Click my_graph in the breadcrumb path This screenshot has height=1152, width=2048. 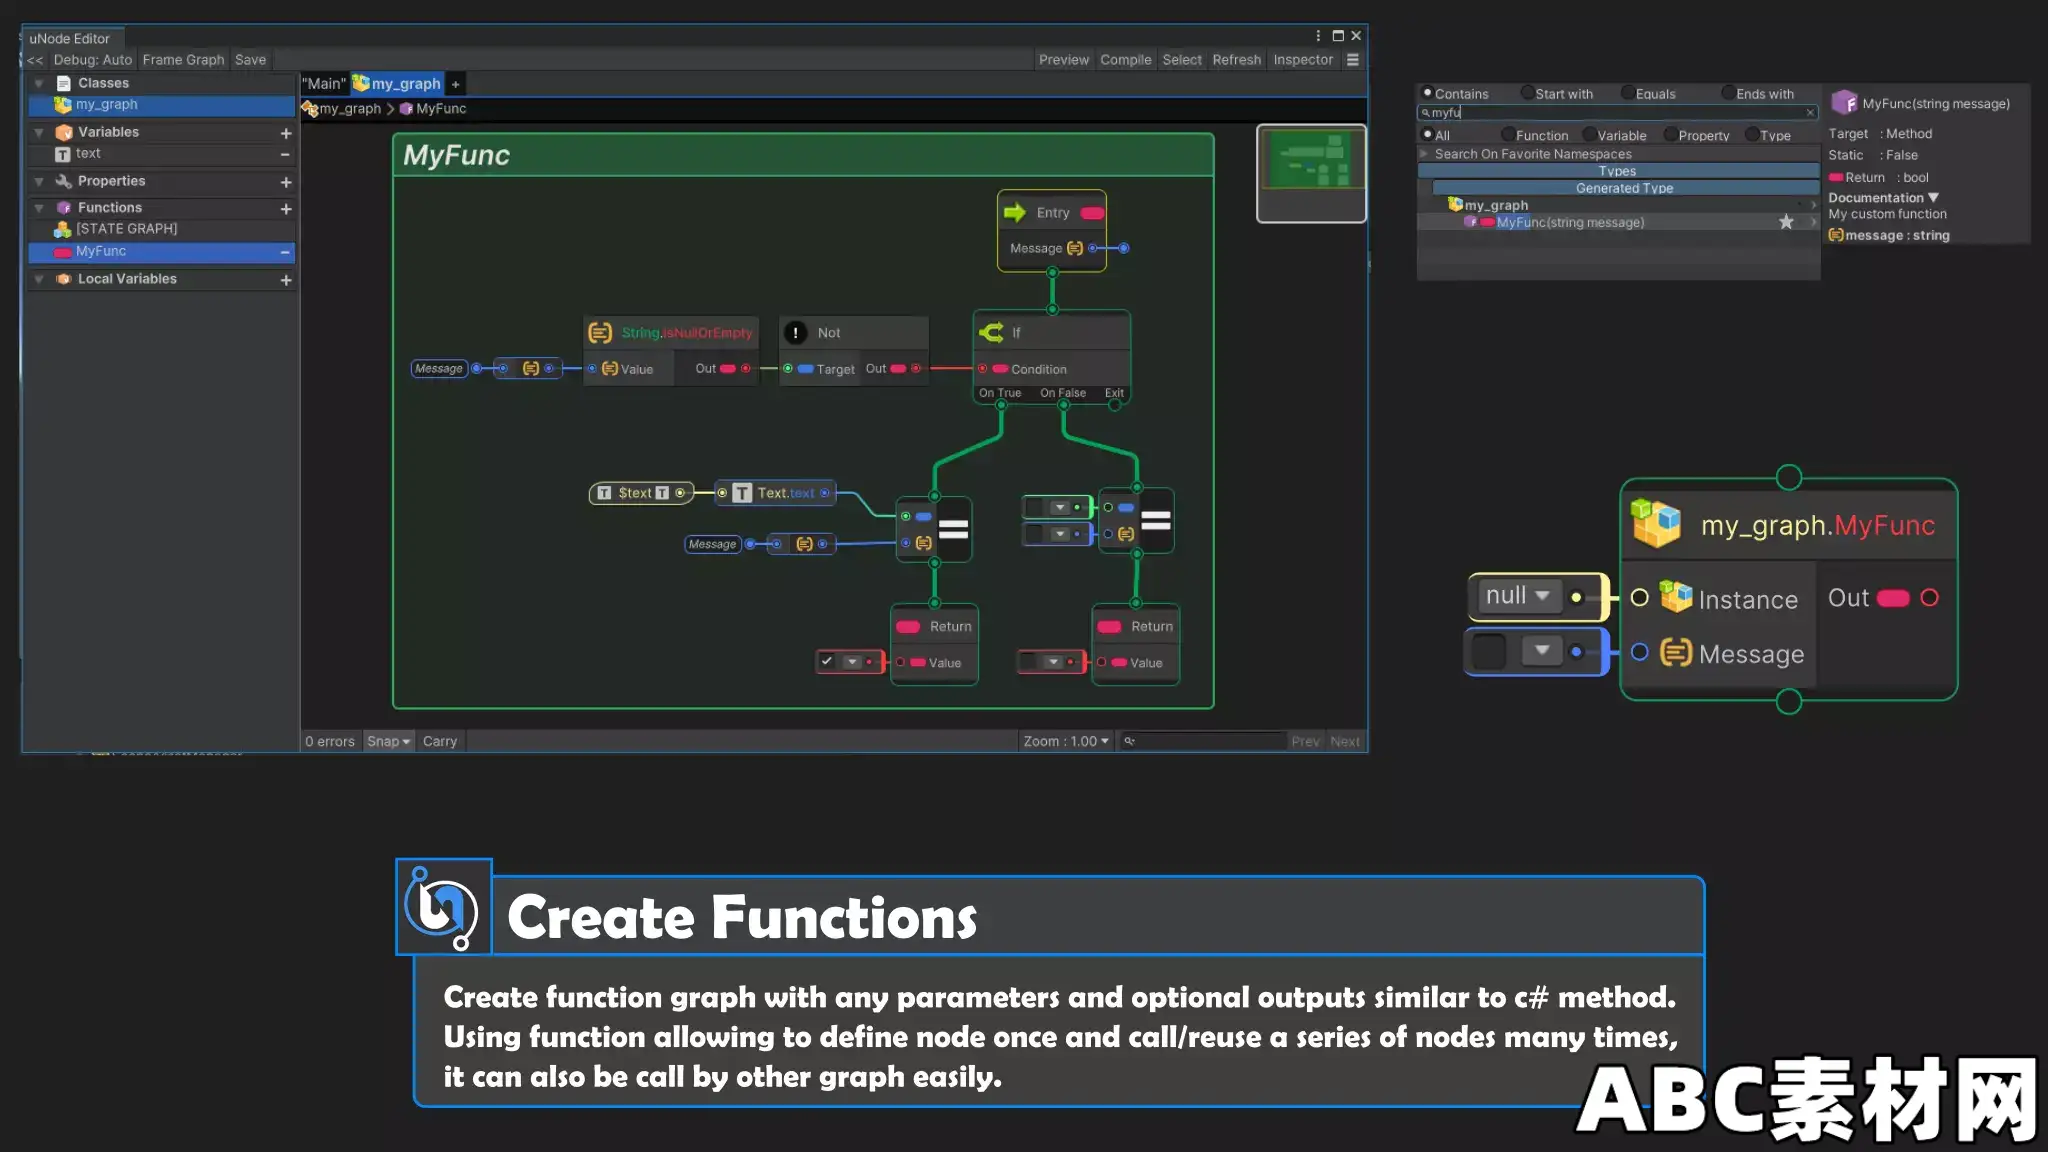[350, 109]
